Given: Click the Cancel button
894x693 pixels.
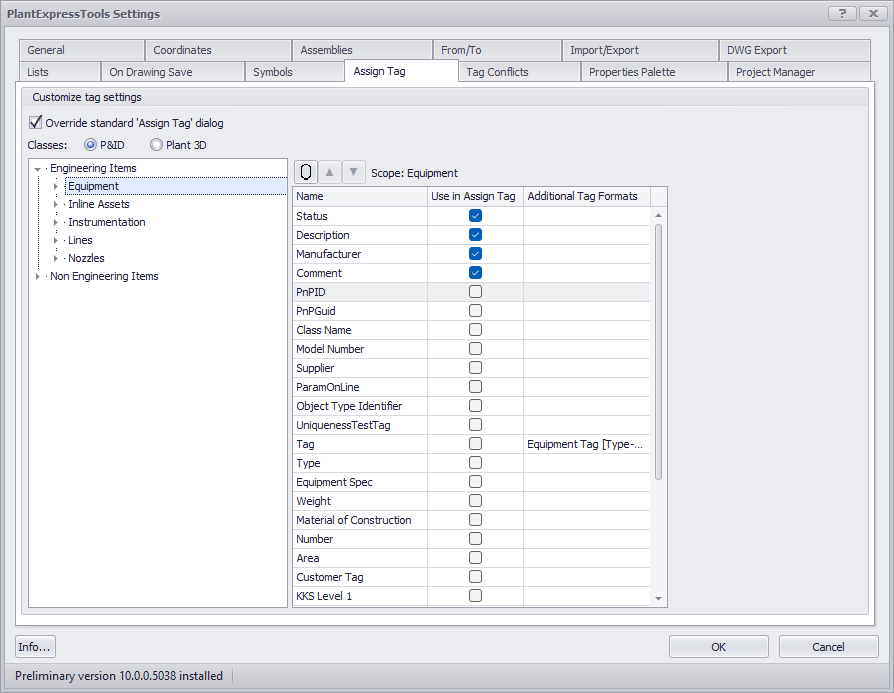Looking at the screenshot, I should [828, 647].
